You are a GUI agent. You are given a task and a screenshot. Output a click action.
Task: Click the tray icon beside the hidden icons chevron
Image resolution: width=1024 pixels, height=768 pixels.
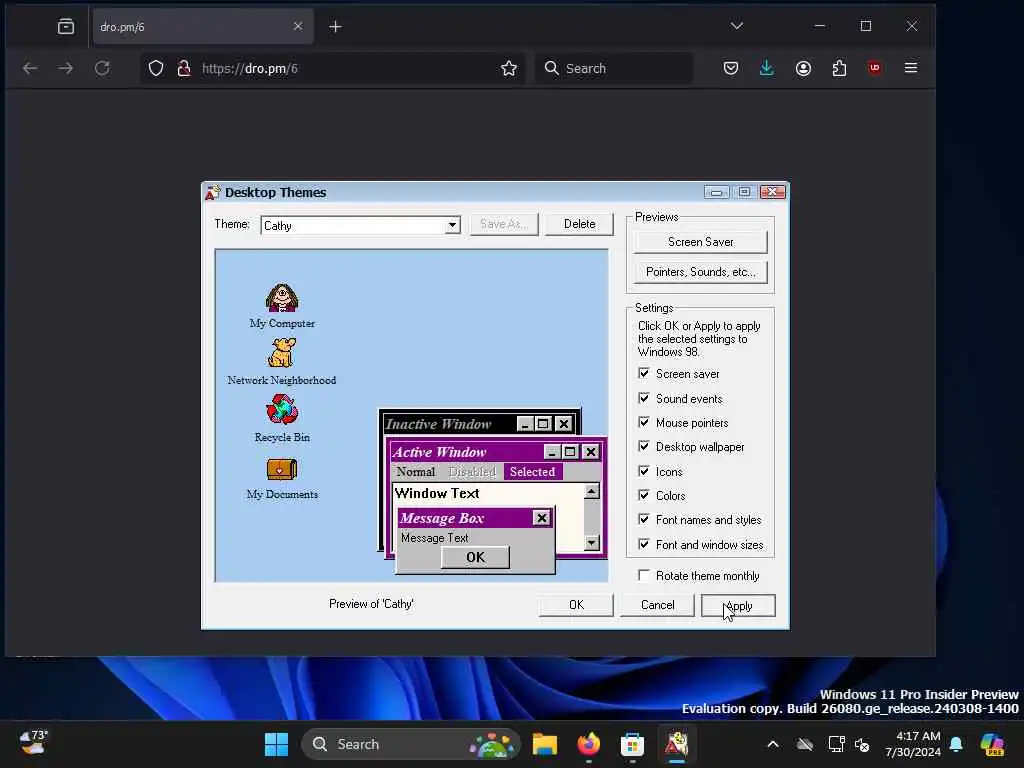[x=805, y=744]
